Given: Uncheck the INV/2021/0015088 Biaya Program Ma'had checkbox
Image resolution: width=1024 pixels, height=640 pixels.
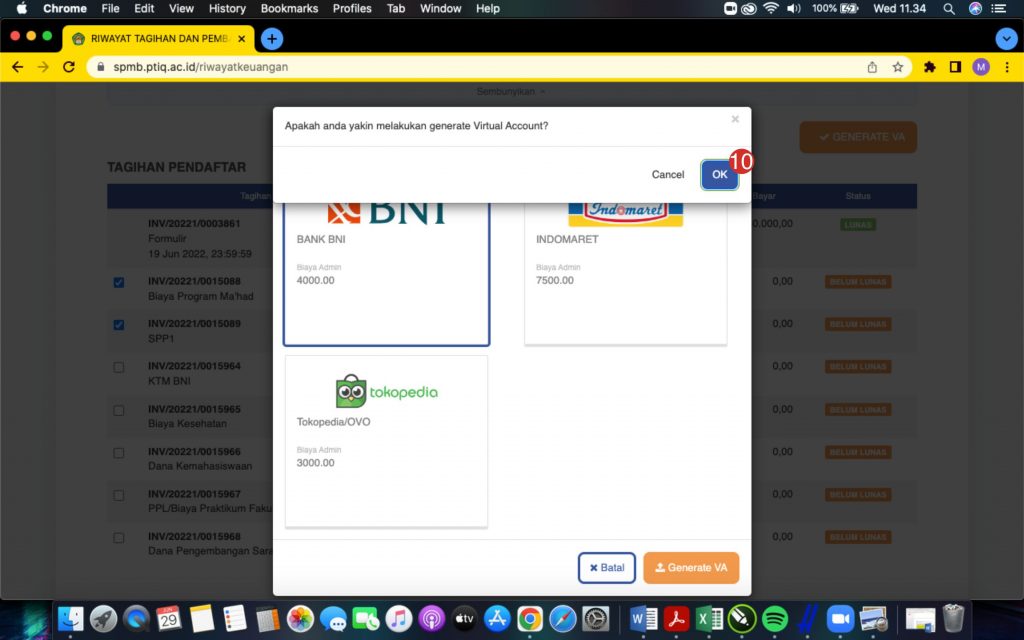Looking at the screenshot, I should click(x=119, y=282).
